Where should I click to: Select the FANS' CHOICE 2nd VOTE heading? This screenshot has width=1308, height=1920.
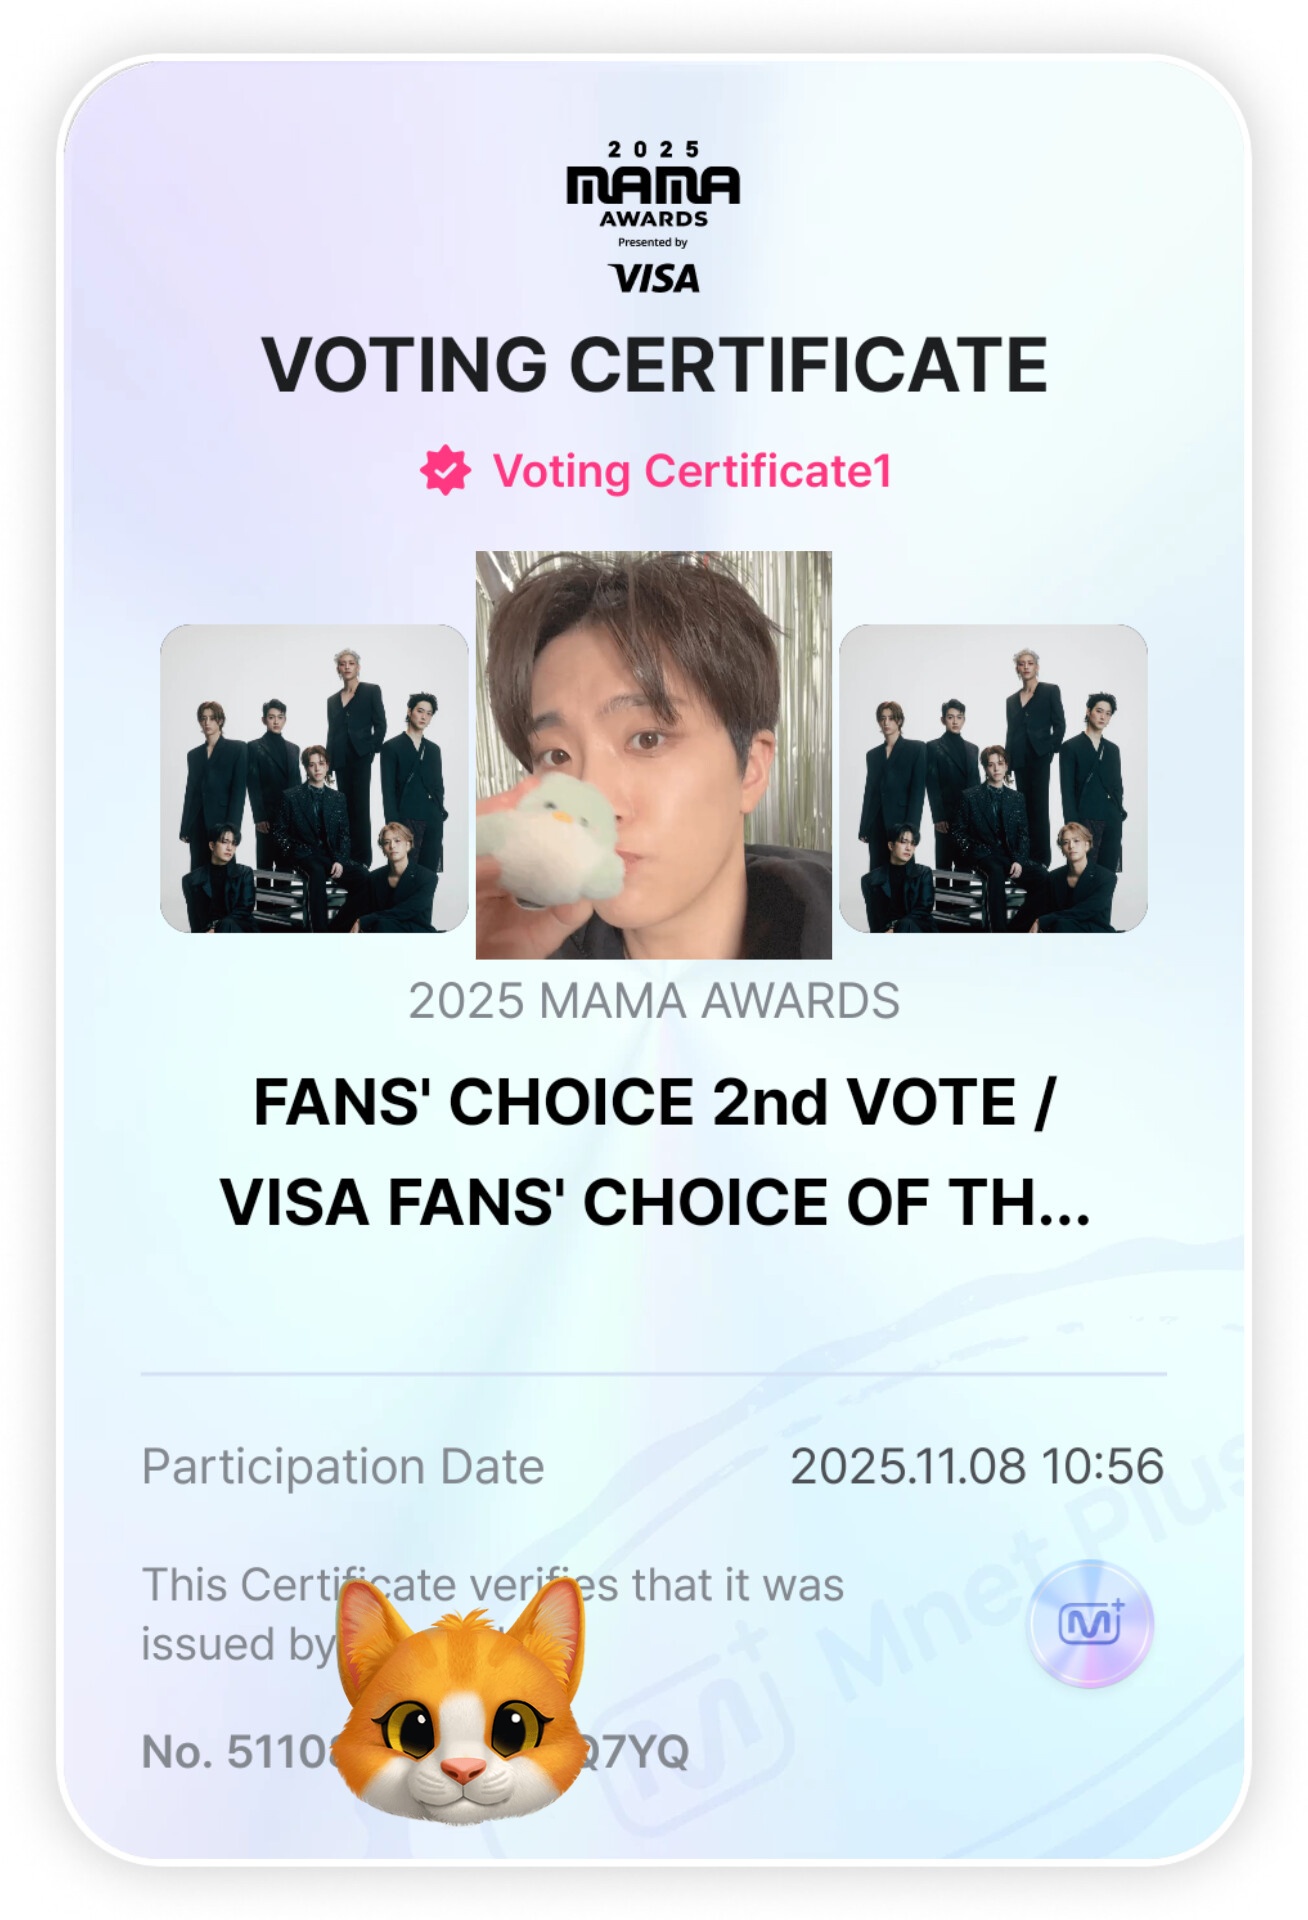click(x=654, y=1103)
